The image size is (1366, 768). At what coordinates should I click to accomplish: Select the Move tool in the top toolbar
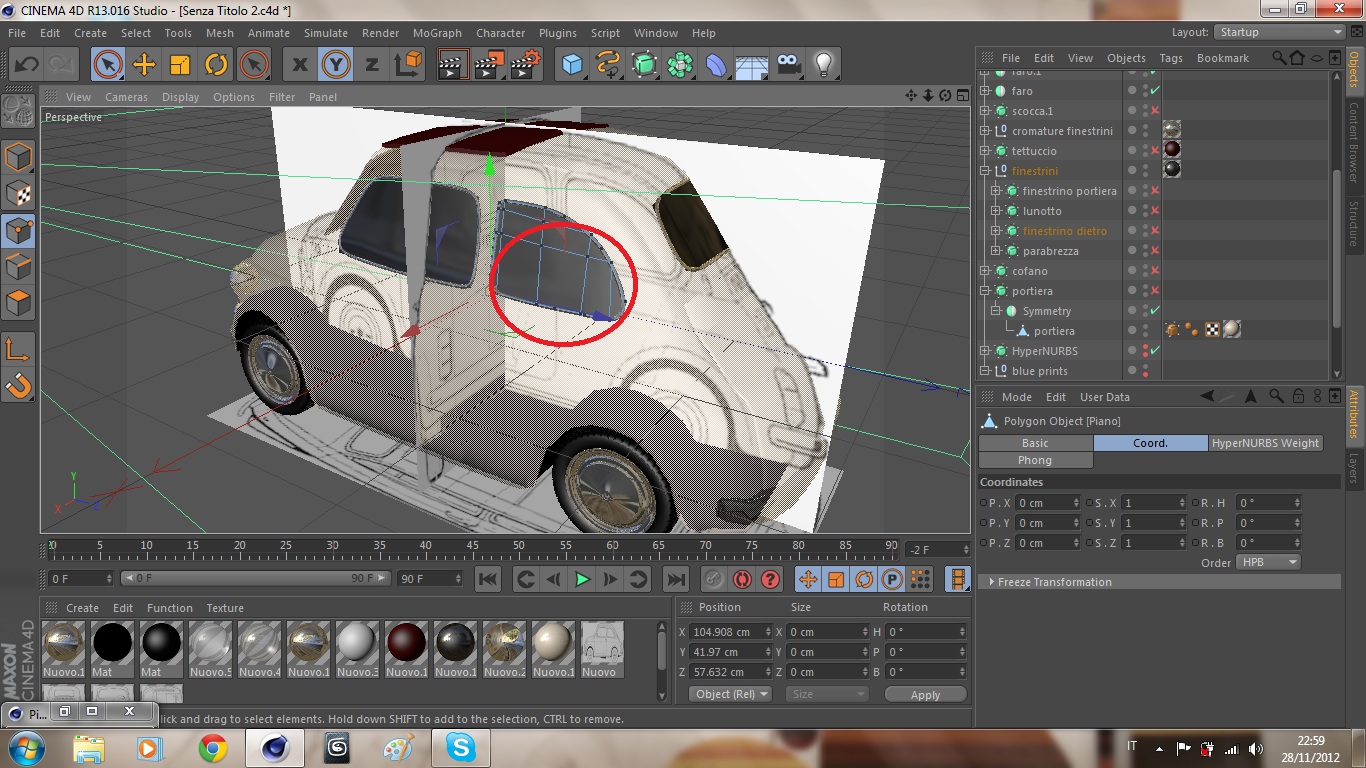pos(144,65)
